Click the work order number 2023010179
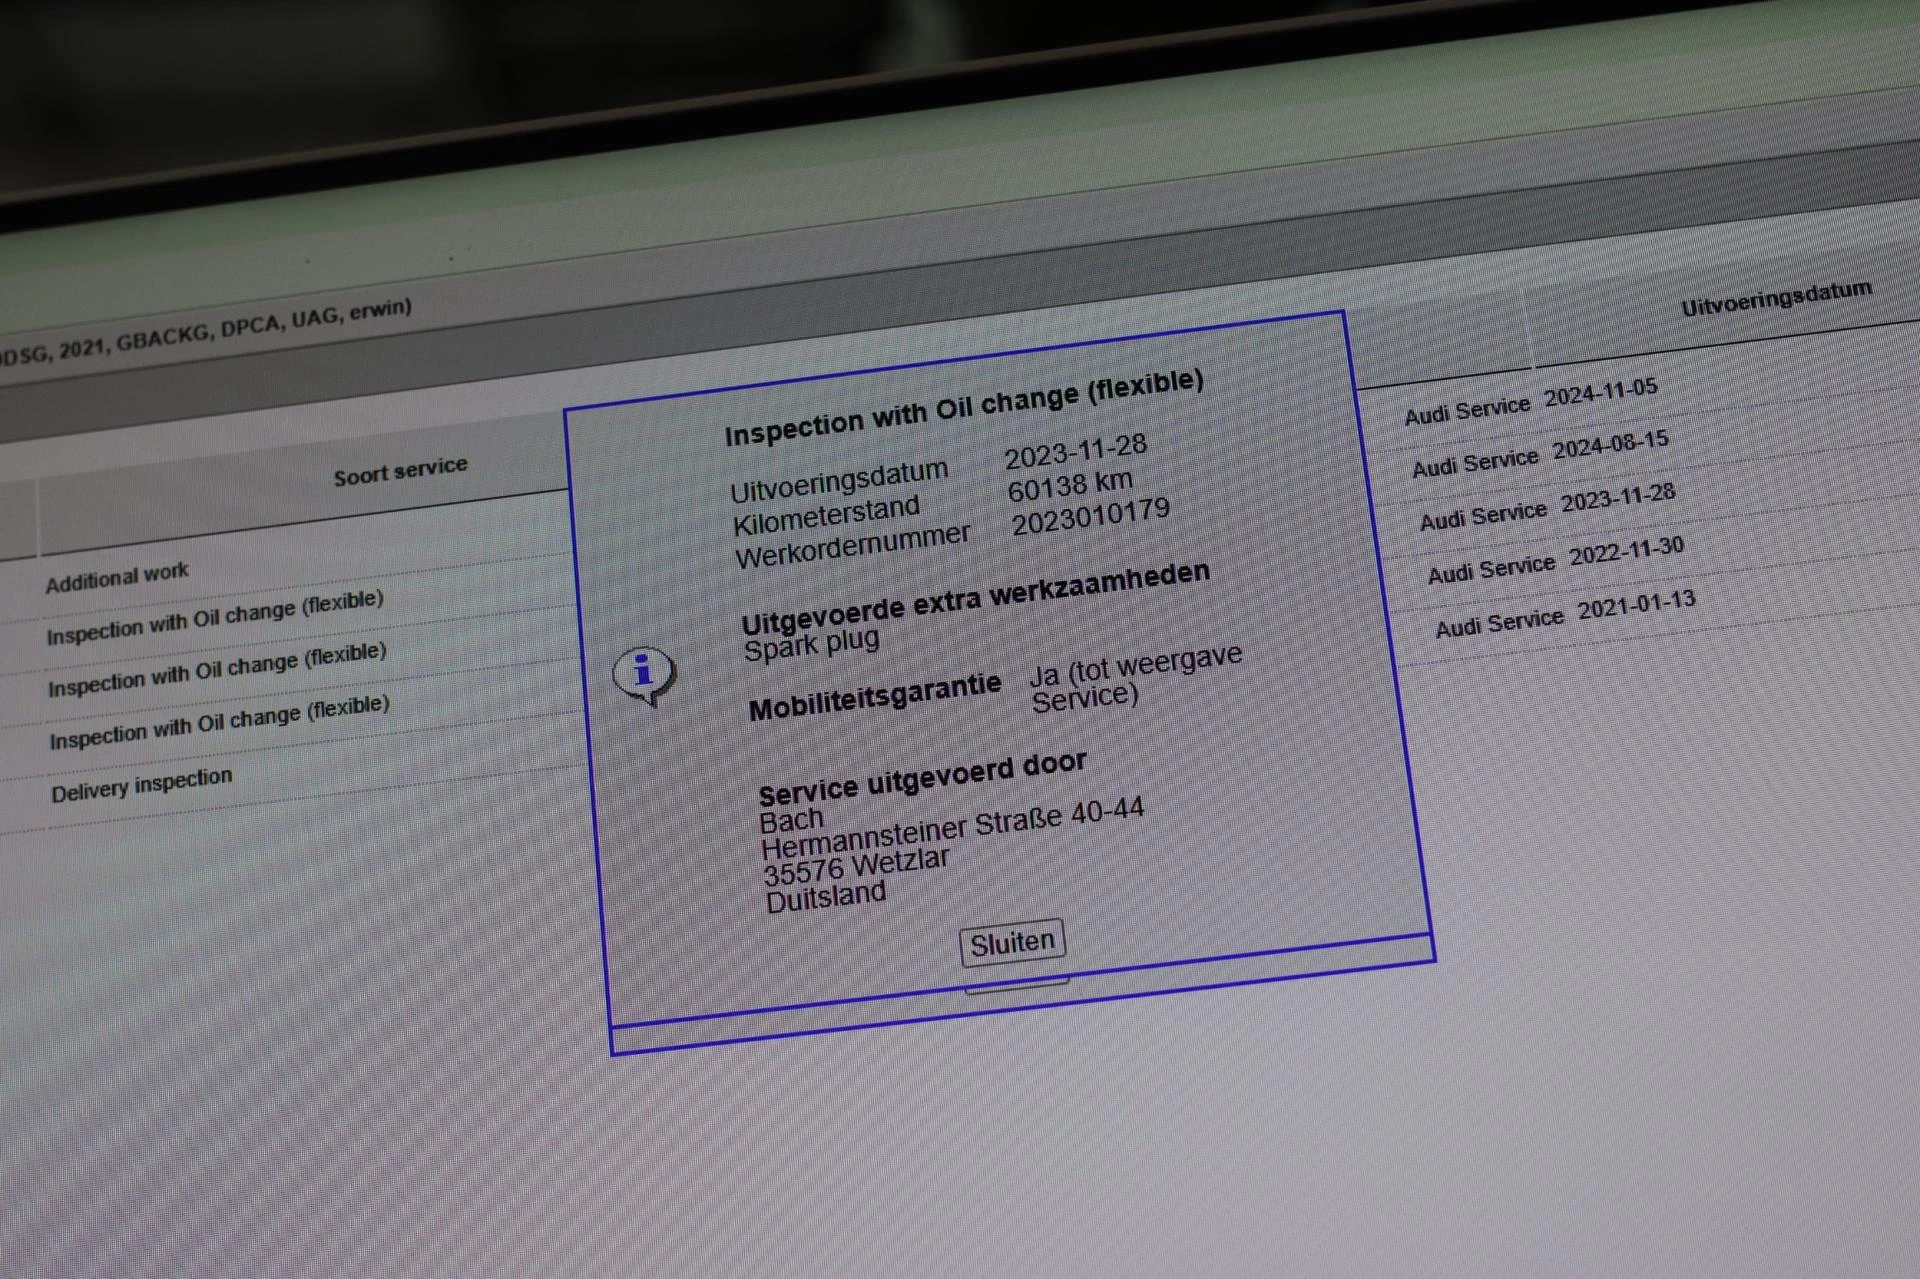 click(1090, 517)
